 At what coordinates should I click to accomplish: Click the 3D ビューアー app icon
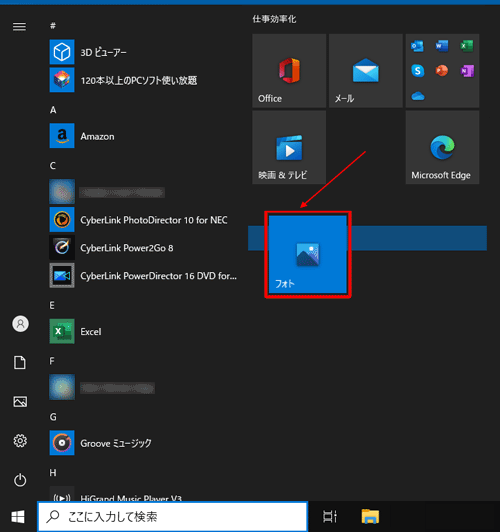(x=62, y=52)
